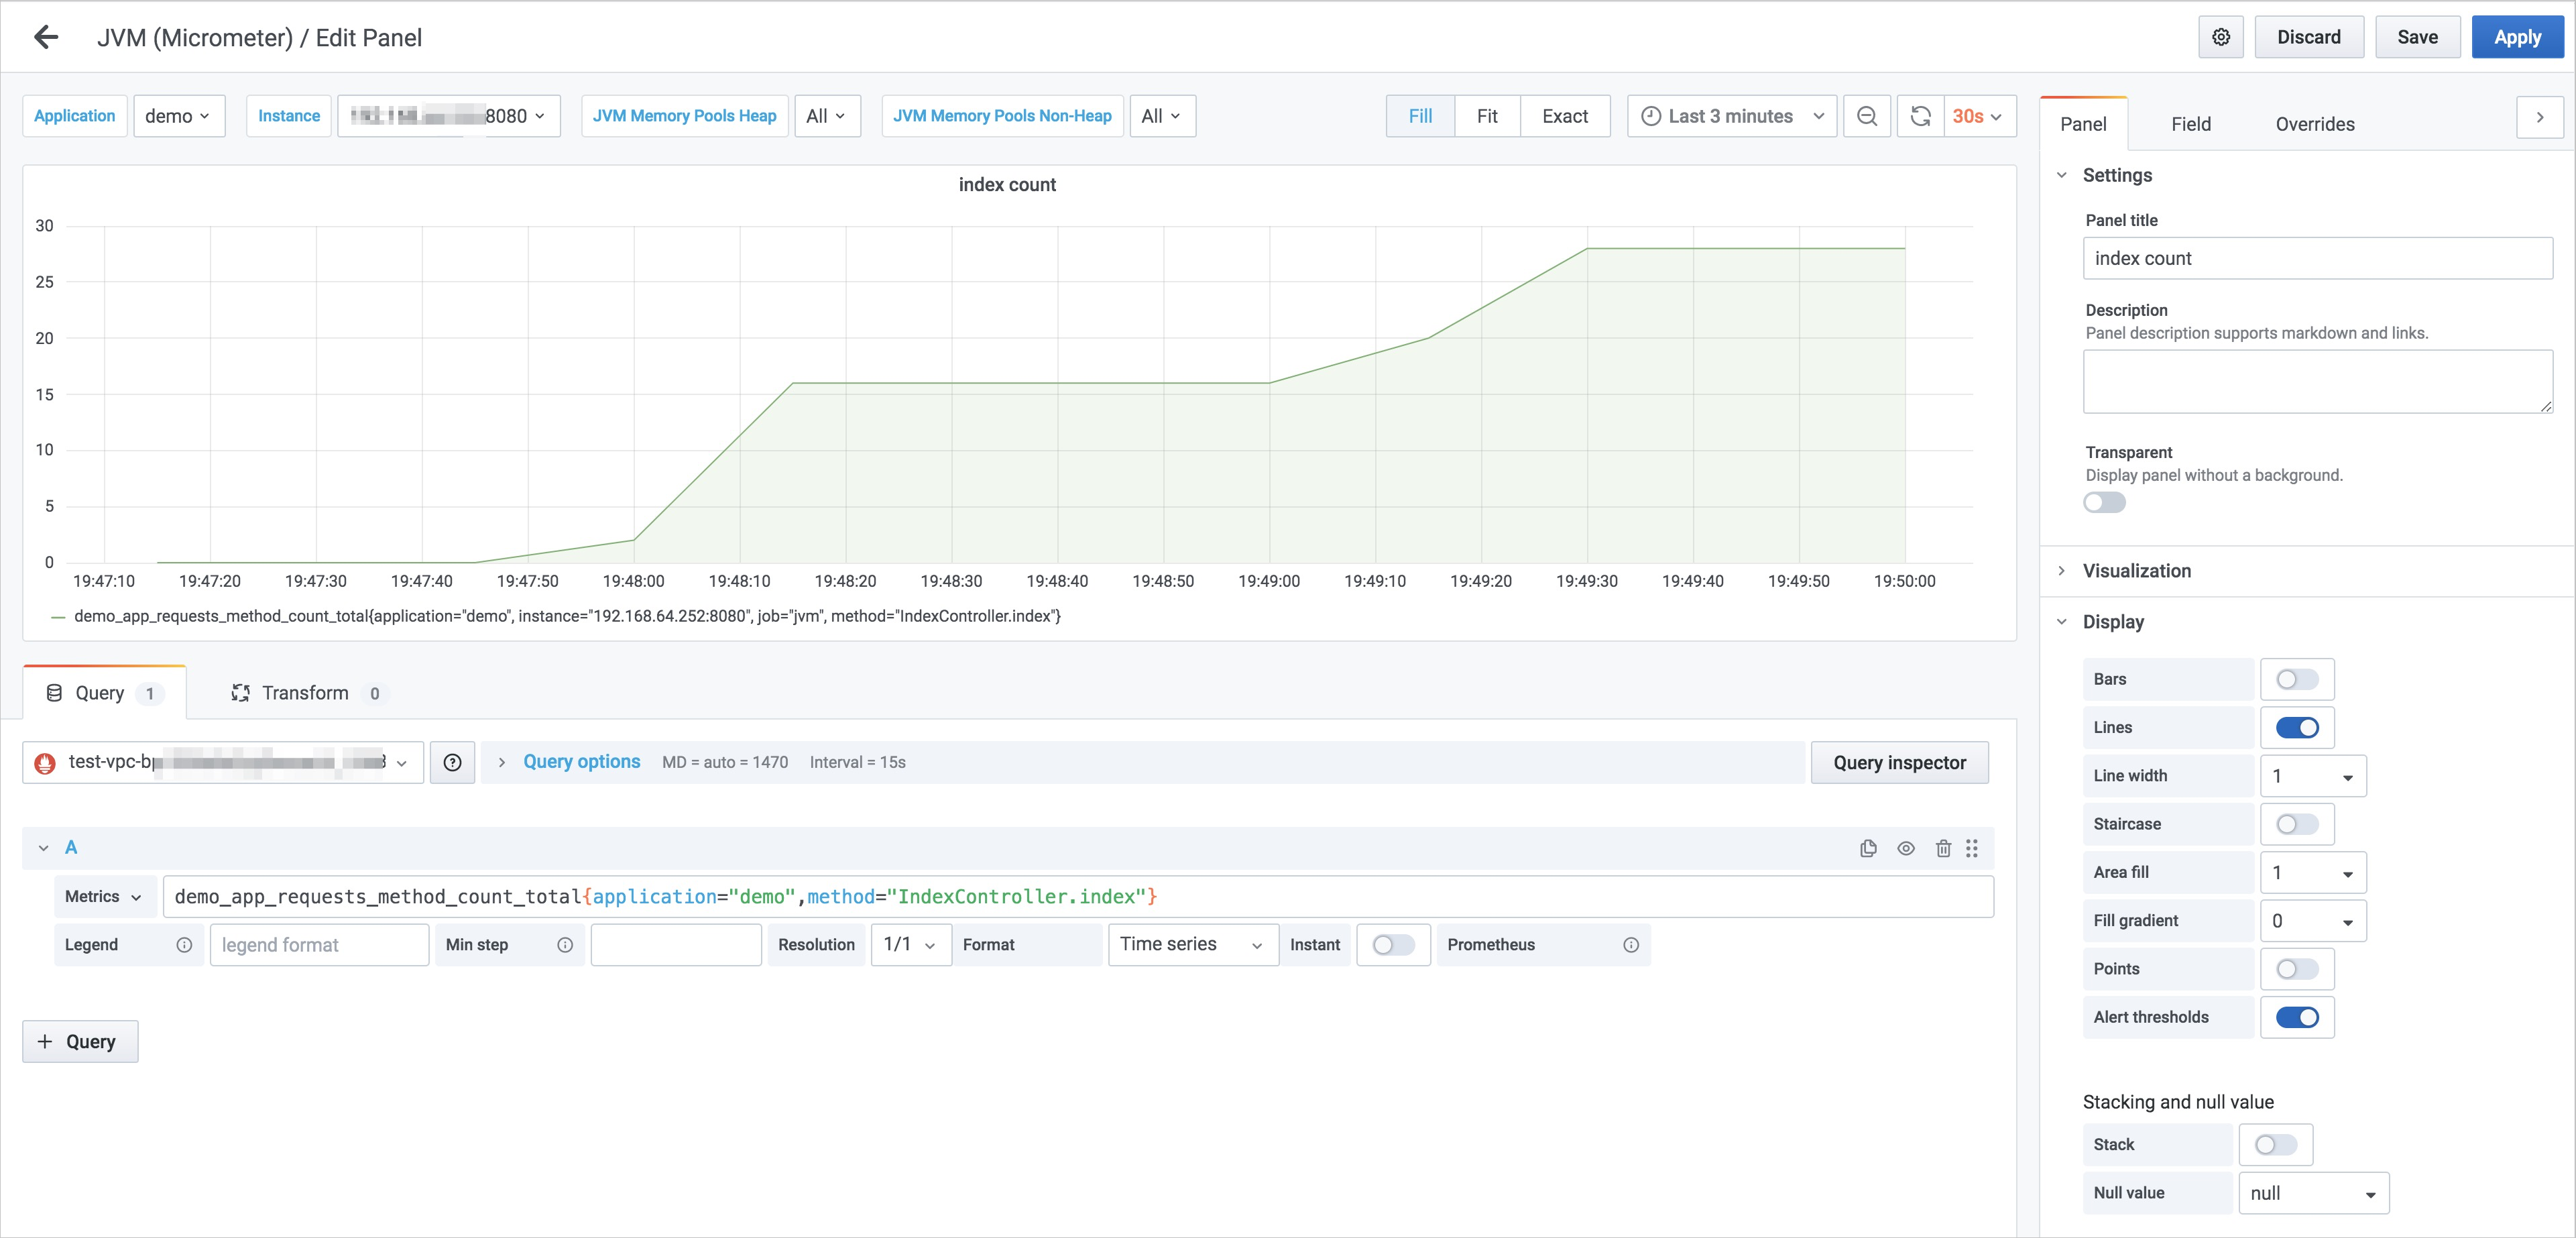The height and width of the screenshot is (1238, 2576).
Task: Open the Application demo dropdown
Action: (179, 116)
